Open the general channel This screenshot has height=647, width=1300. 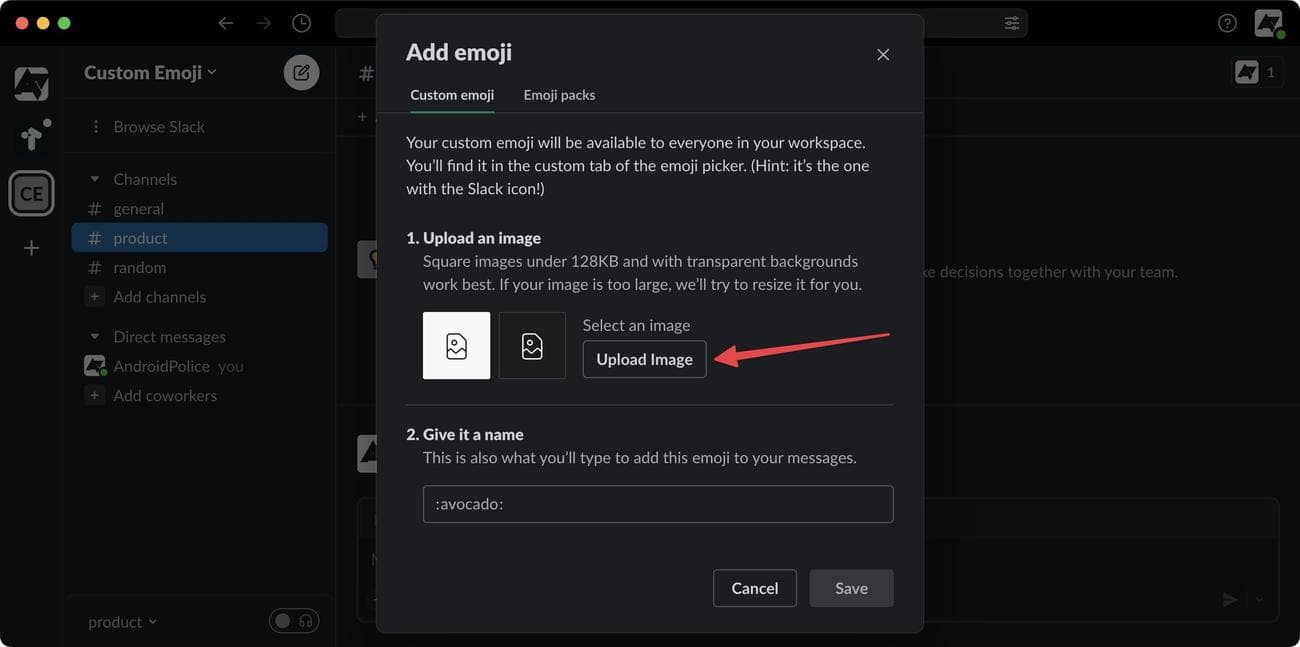coord(138,209)
